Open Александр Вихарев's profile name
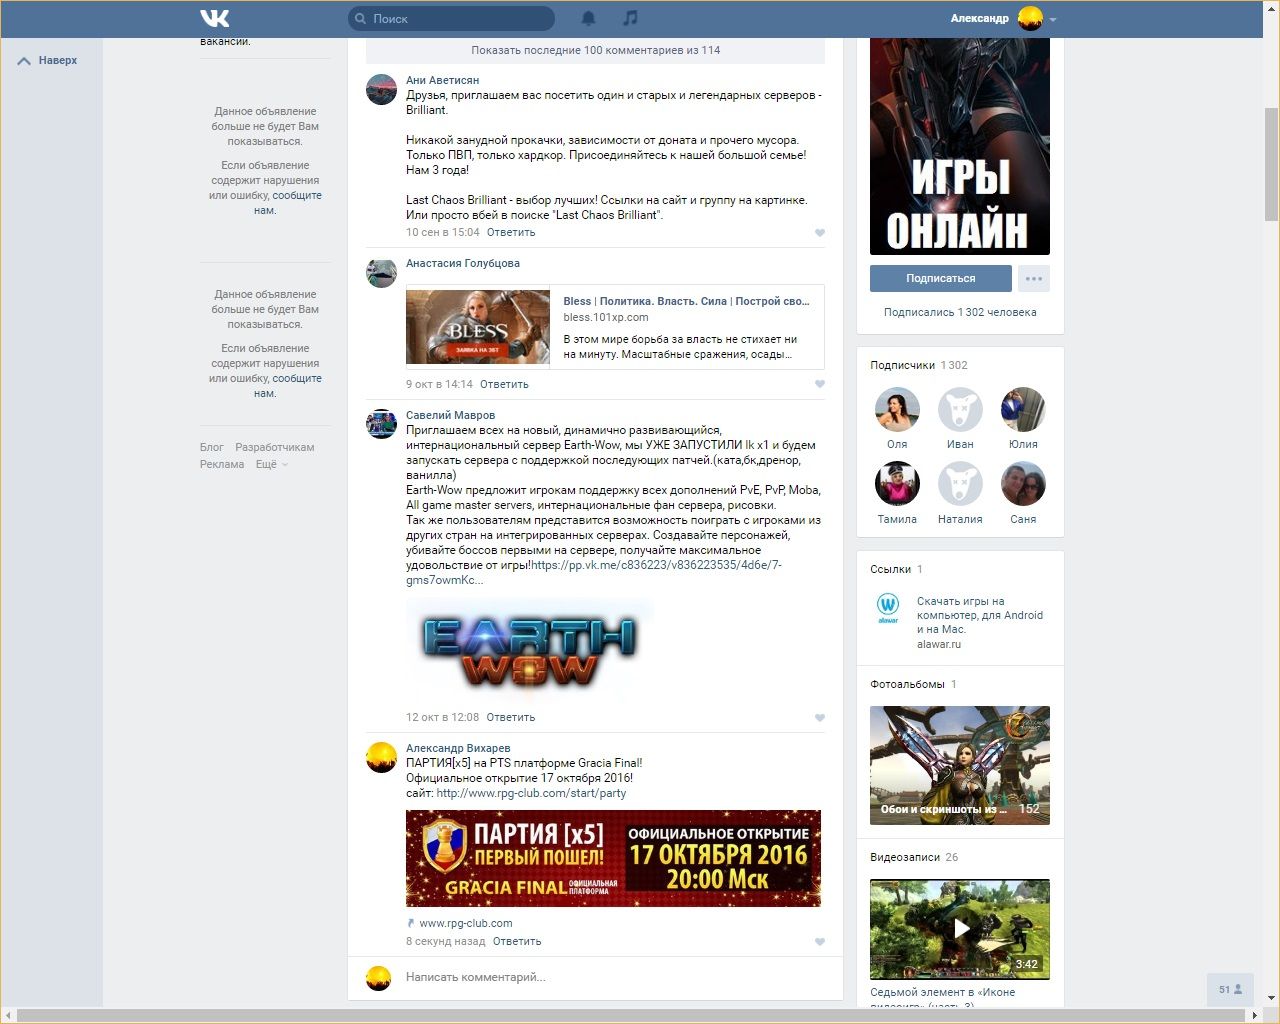This screenshot has width=1280, height=1024. click(458, 748)
